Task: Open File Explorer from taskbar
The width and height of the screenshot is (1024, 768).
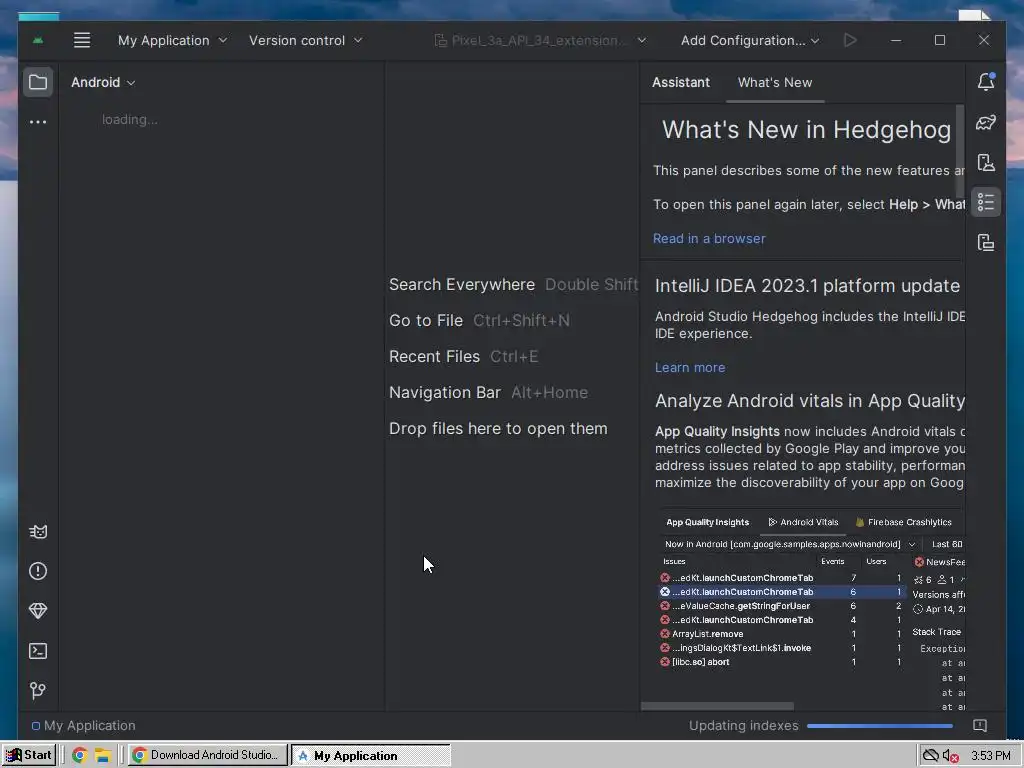Action: point(103,756)
